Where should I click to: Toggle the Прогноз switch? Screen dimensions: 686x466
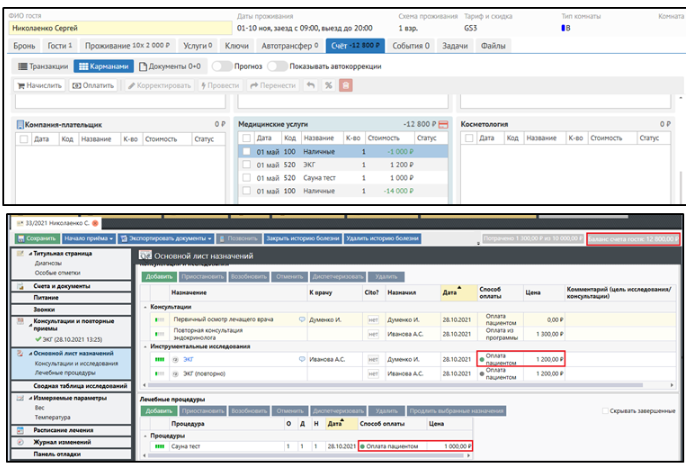[x=220, y=66]
